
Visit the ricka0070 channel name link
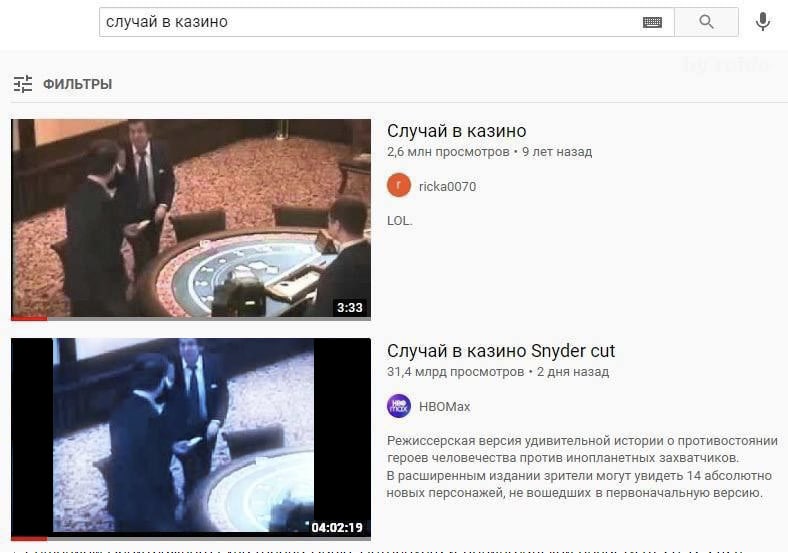click(447, 187)
